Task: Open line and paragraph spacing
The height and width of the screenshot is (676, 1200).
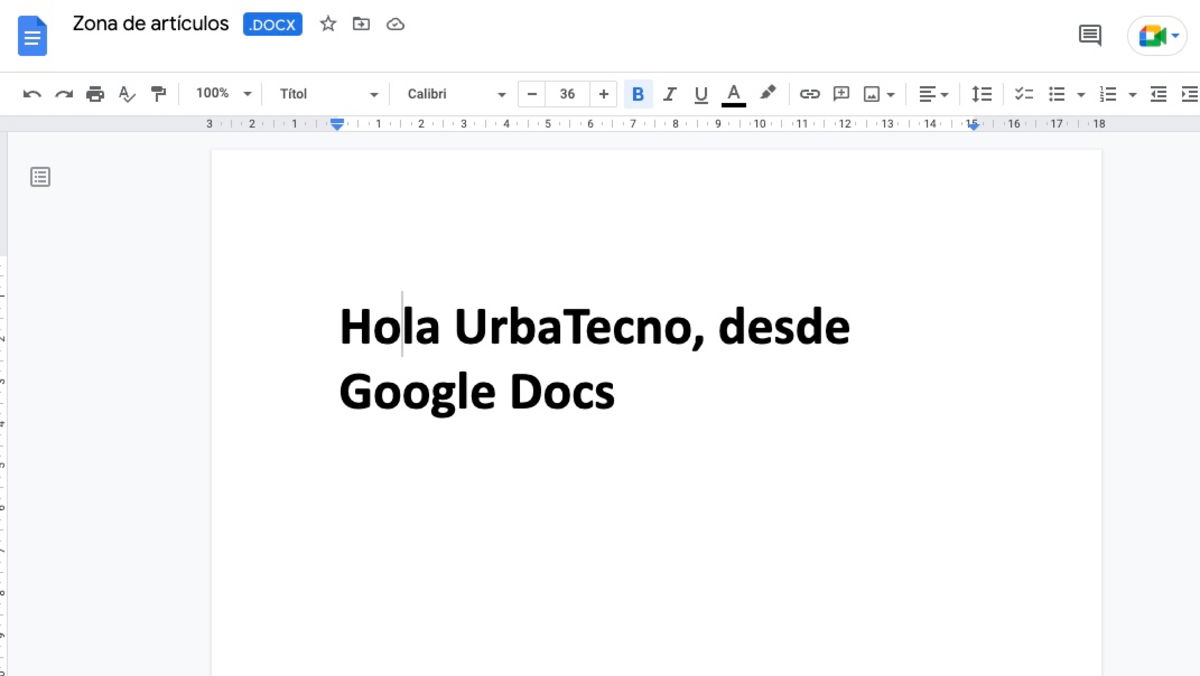Action: point(982,94)
